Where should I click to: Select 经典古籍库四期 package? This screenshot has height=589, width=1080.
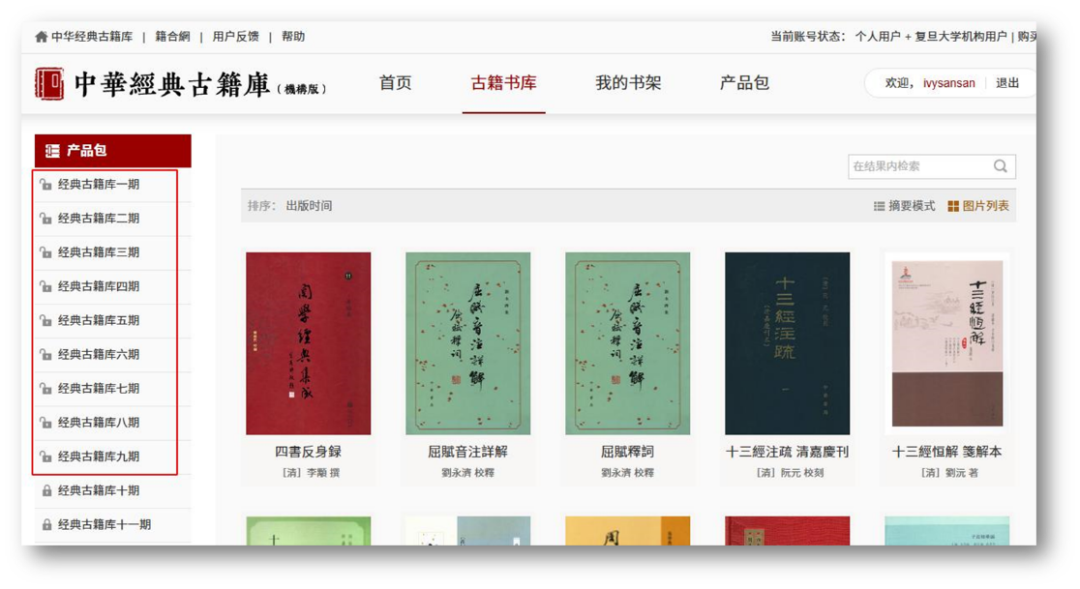click(x=98, y=286)
